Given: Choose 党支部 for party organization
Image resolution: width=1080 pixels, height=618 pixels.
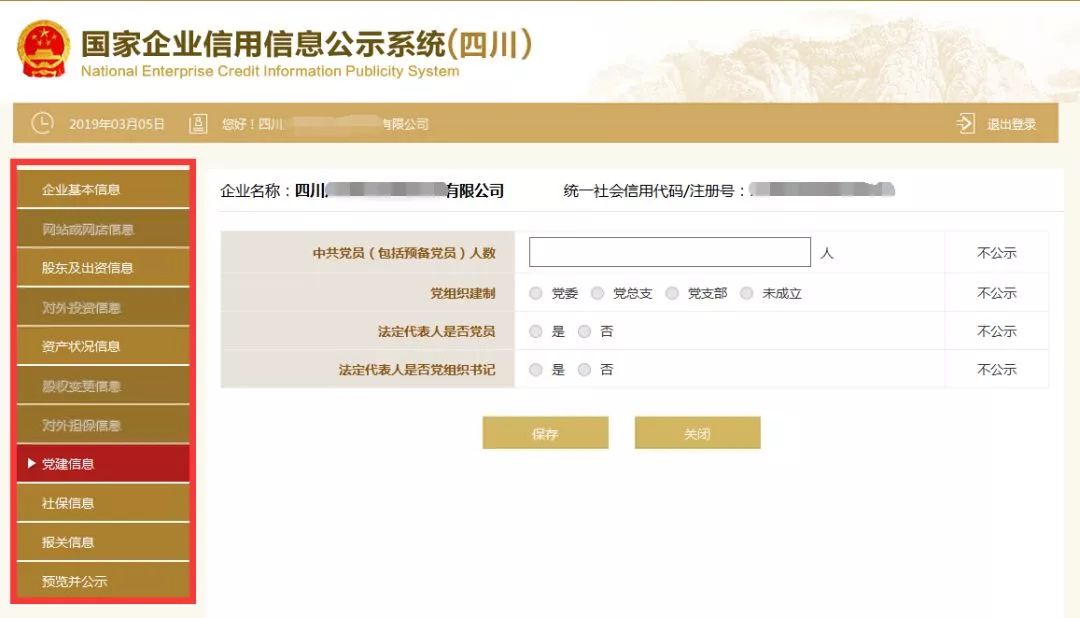Looking at the screenshot, I should 672,293.
